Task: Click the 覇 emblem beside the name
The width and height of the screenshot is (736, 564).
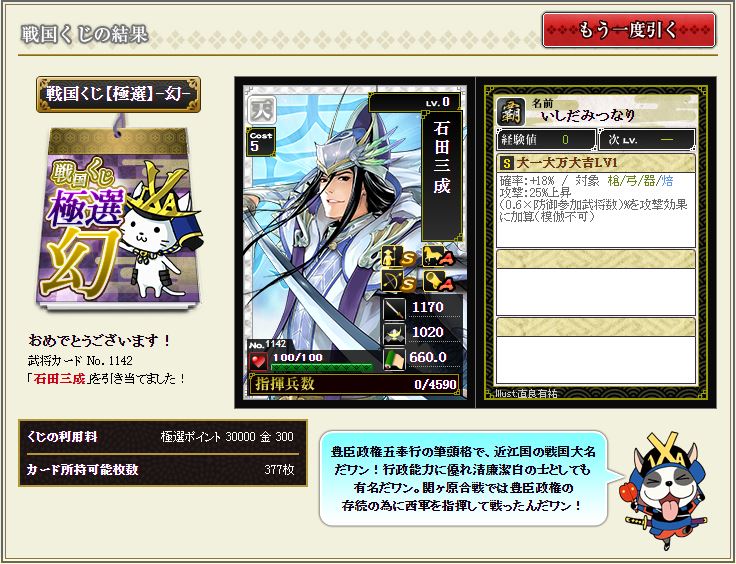Action: [x=510, y=113]
